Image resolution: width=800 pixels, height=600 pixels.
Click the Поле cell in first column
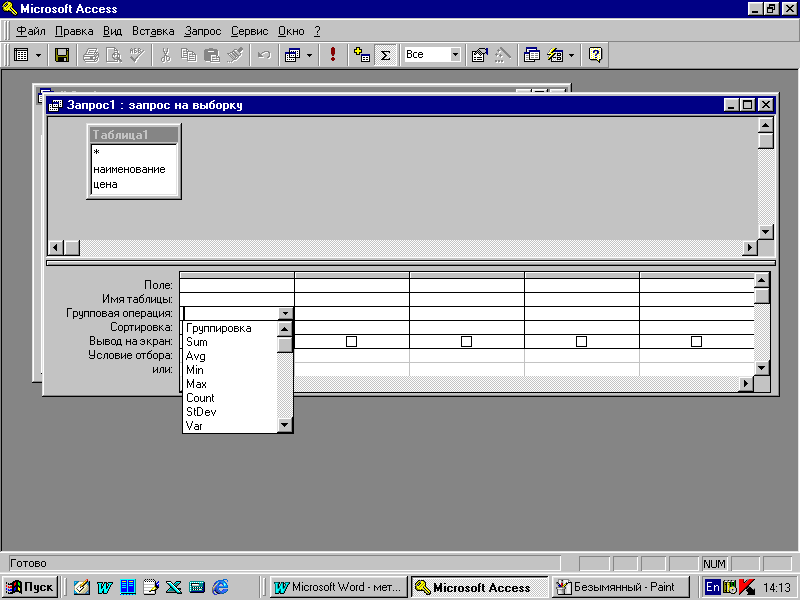click(x=237, y=285)
